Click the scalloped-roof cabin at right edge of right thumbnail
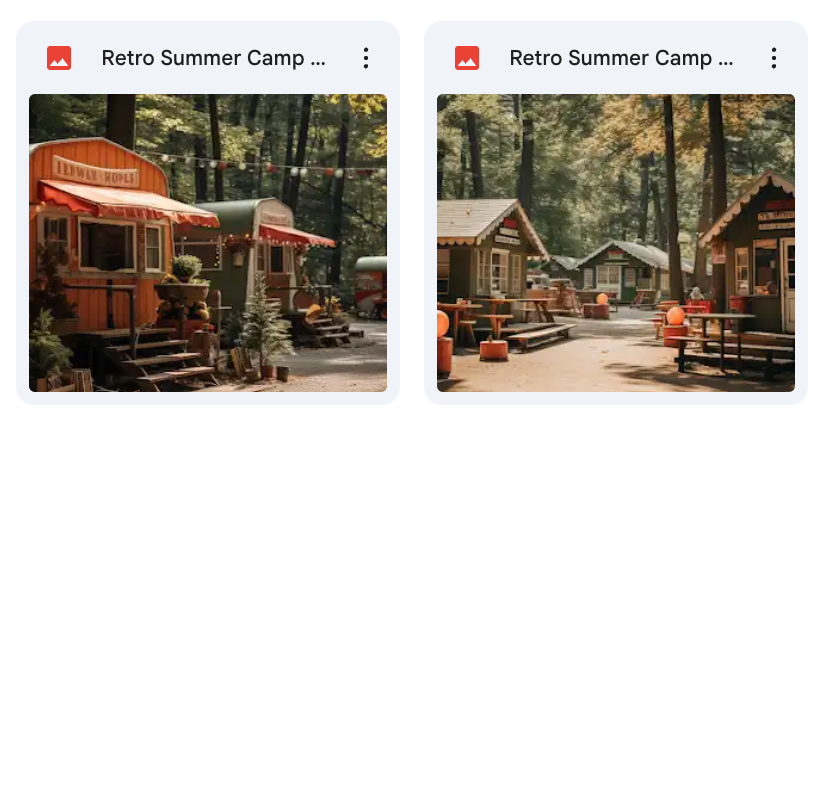Image resolution: width=816 pixels, height=812 pixels. click(749, 255)
